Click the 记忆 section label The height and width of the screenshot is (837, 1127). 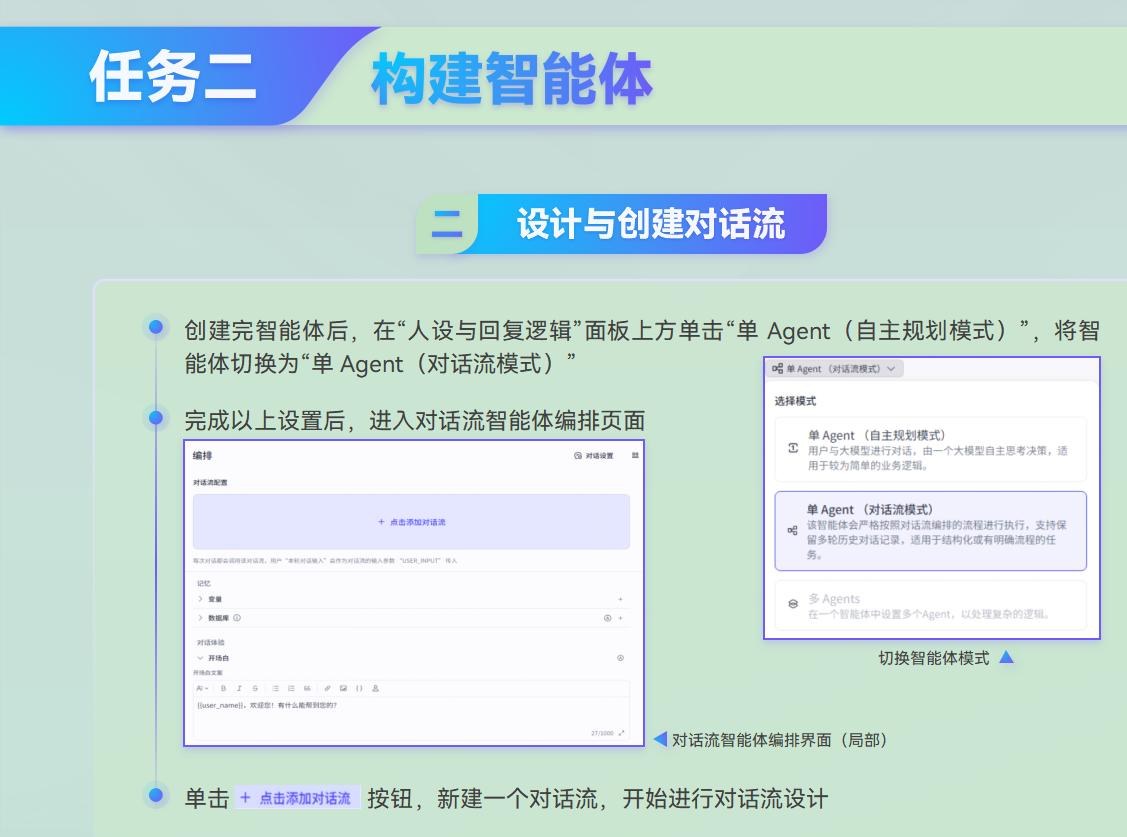click(204, 583)
